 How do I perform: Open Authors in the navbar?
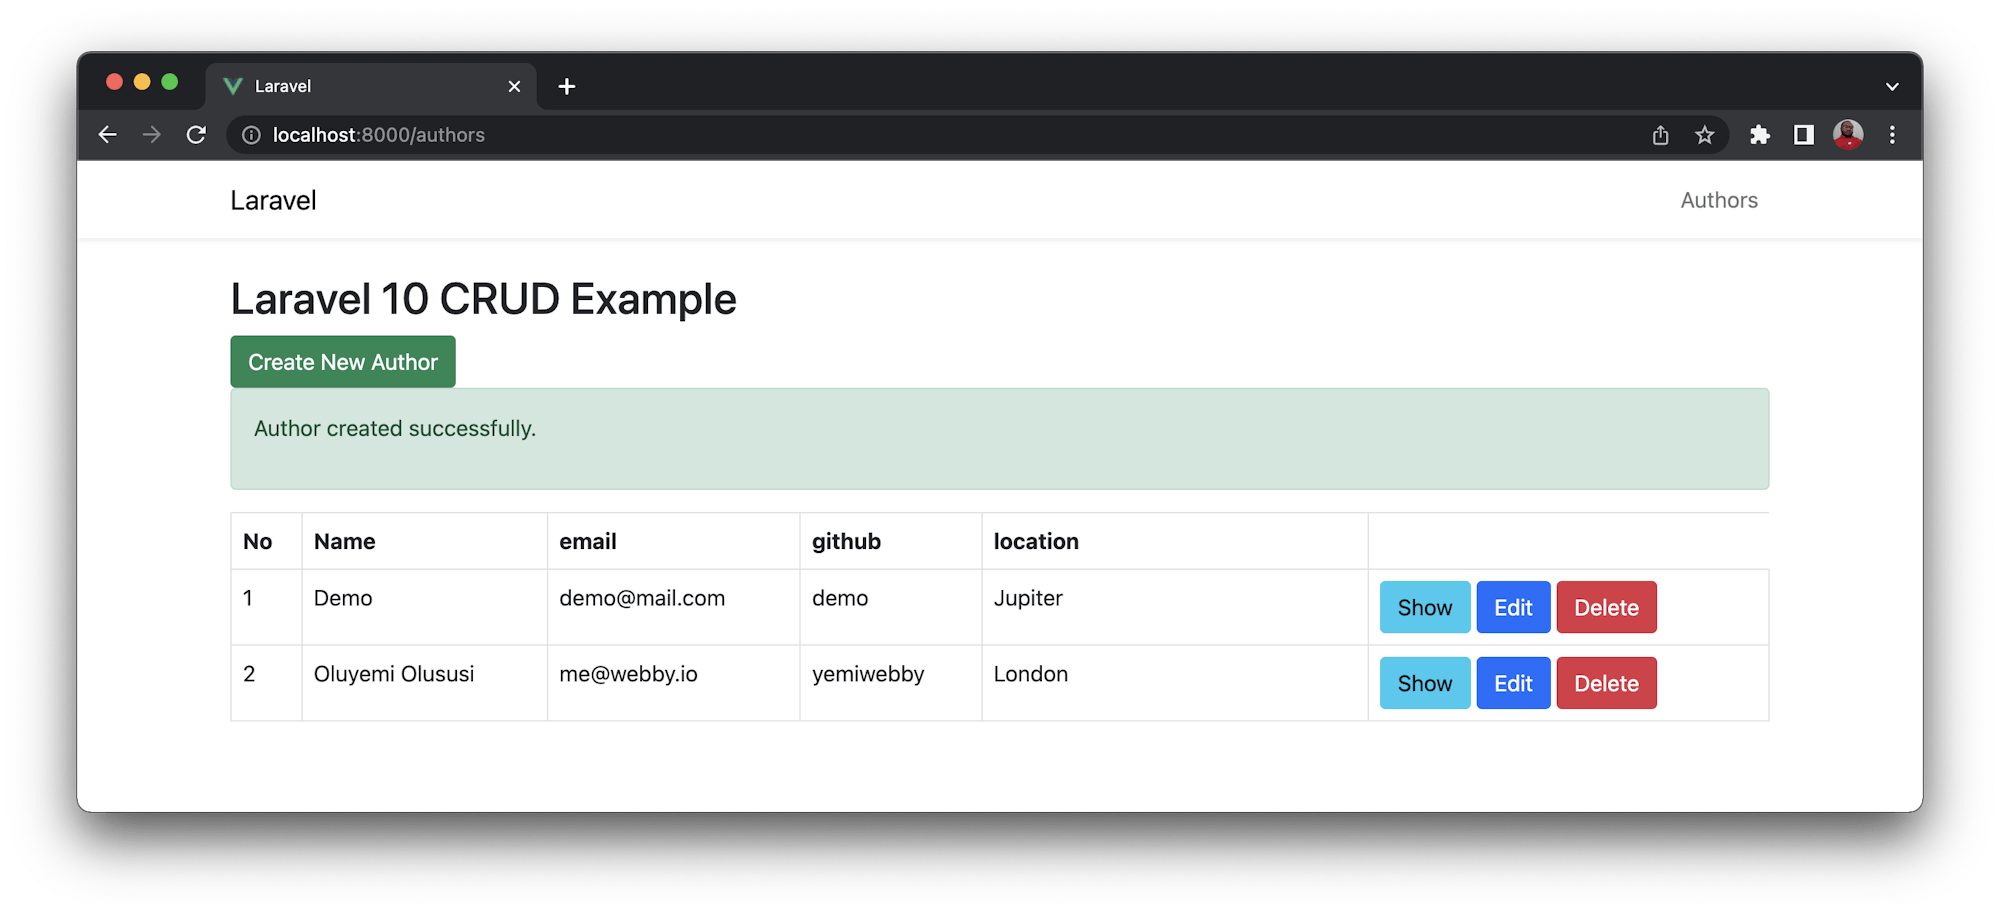[x=1718, y=200]
